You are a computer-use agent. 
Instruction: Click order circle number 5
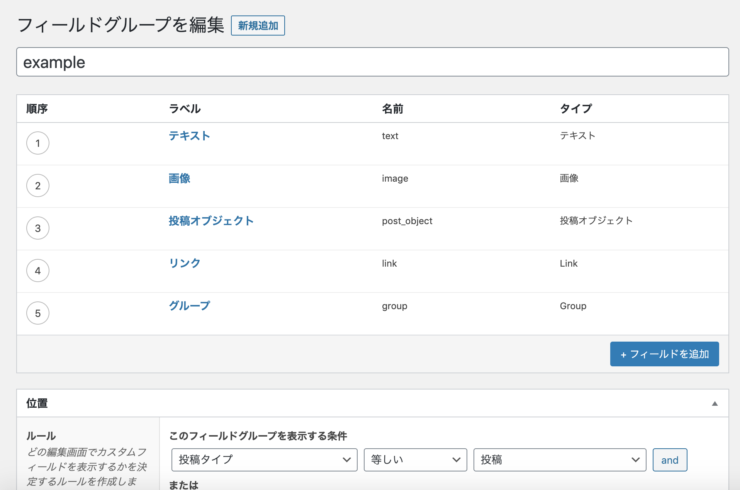pos(38,313)
